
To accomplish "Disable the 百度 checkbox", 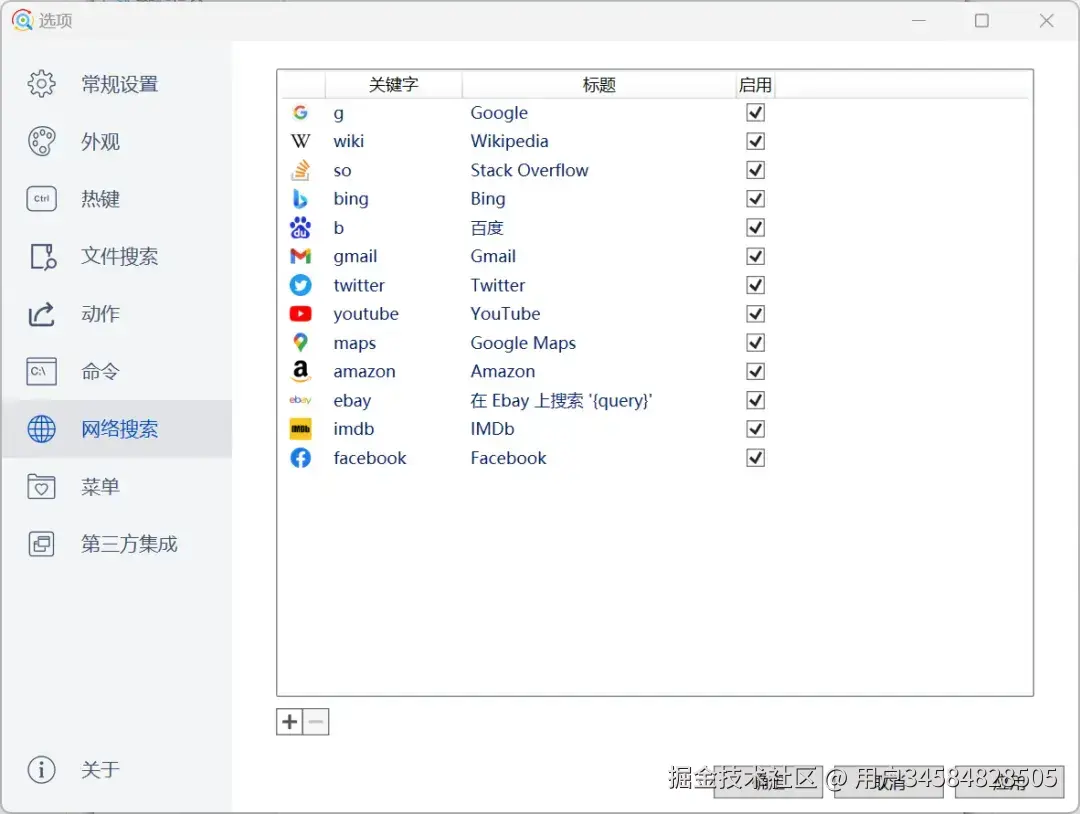I will pyautogui.click(x=756, y=227).
